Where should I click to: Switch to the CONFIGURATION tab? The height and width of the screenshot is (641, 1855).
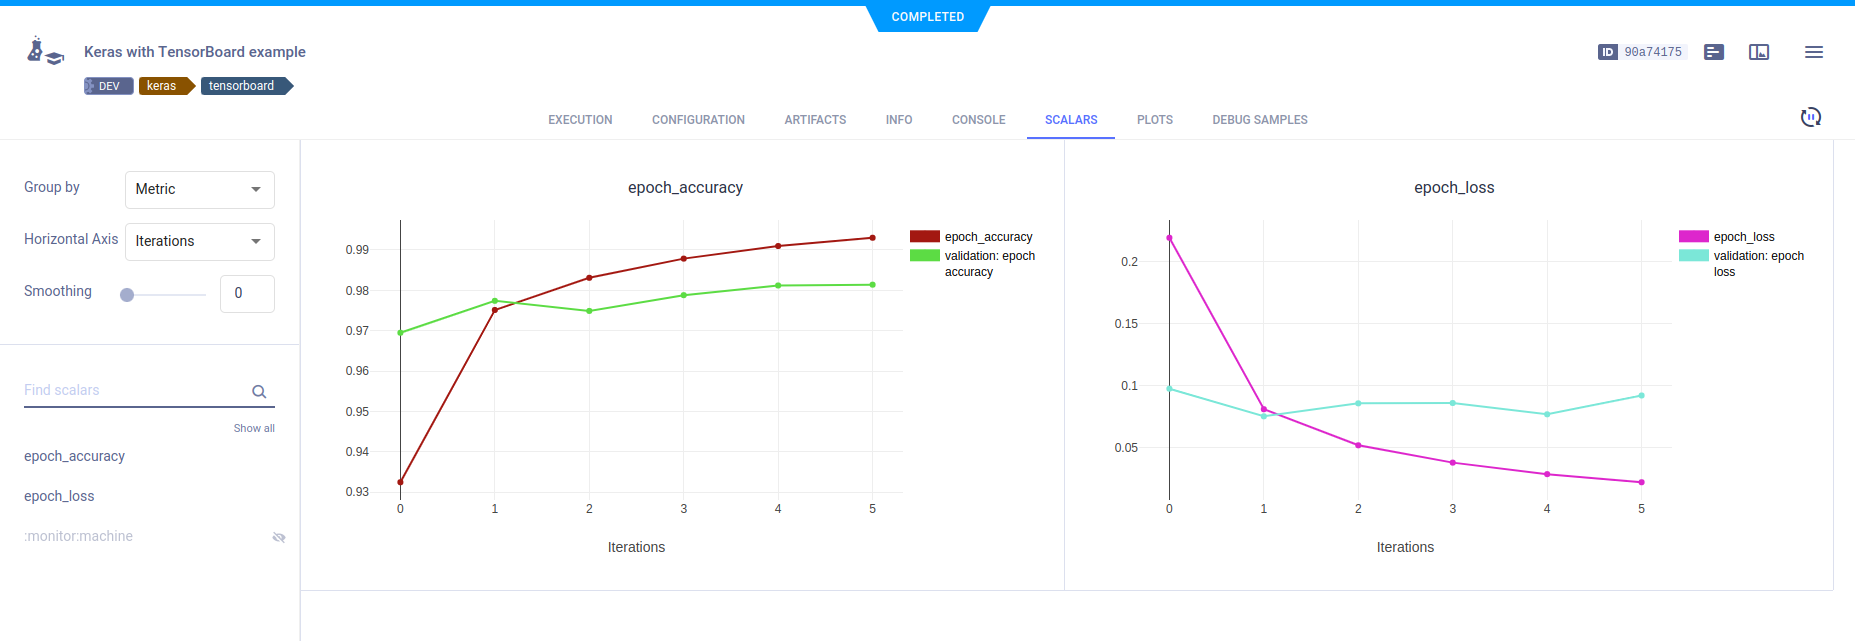698,120
